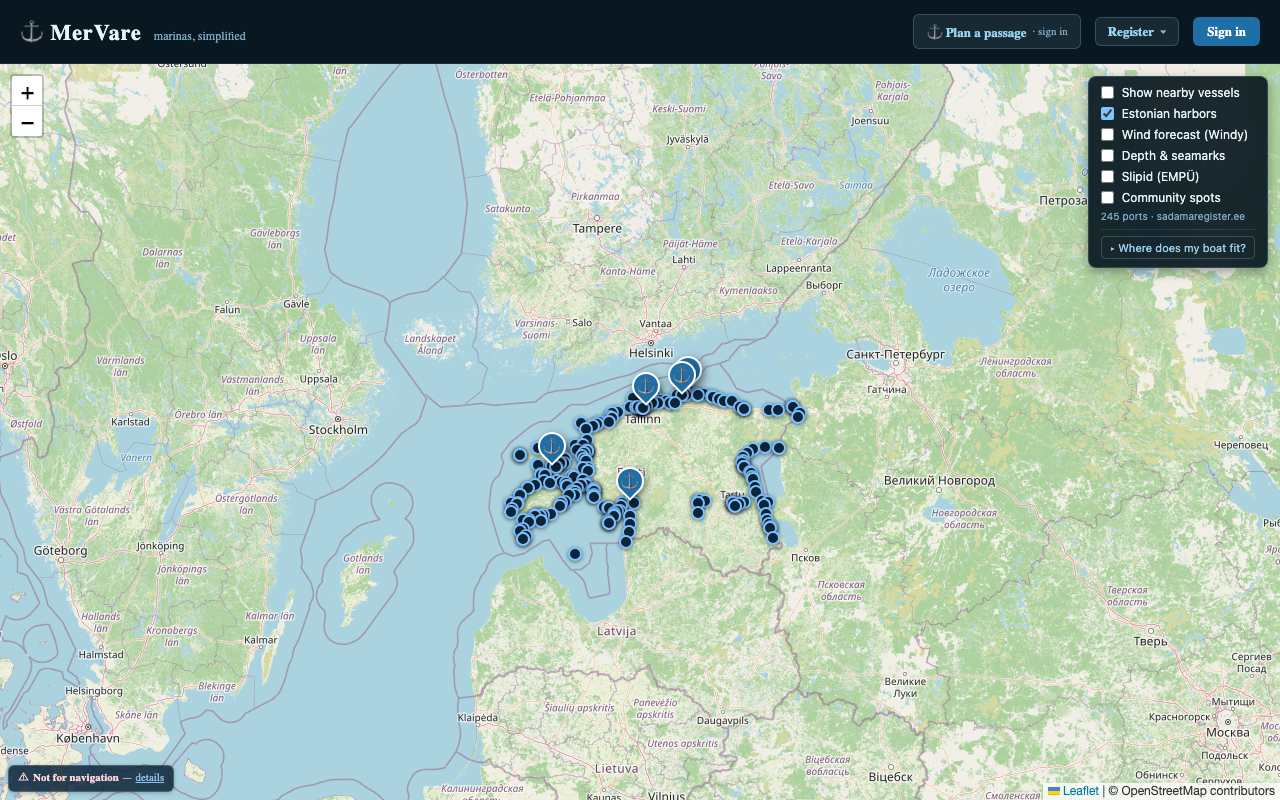Open the sadamaregister.ee source link
The width and height of the screenshot is (1280, 800).
coord(1200,216)
